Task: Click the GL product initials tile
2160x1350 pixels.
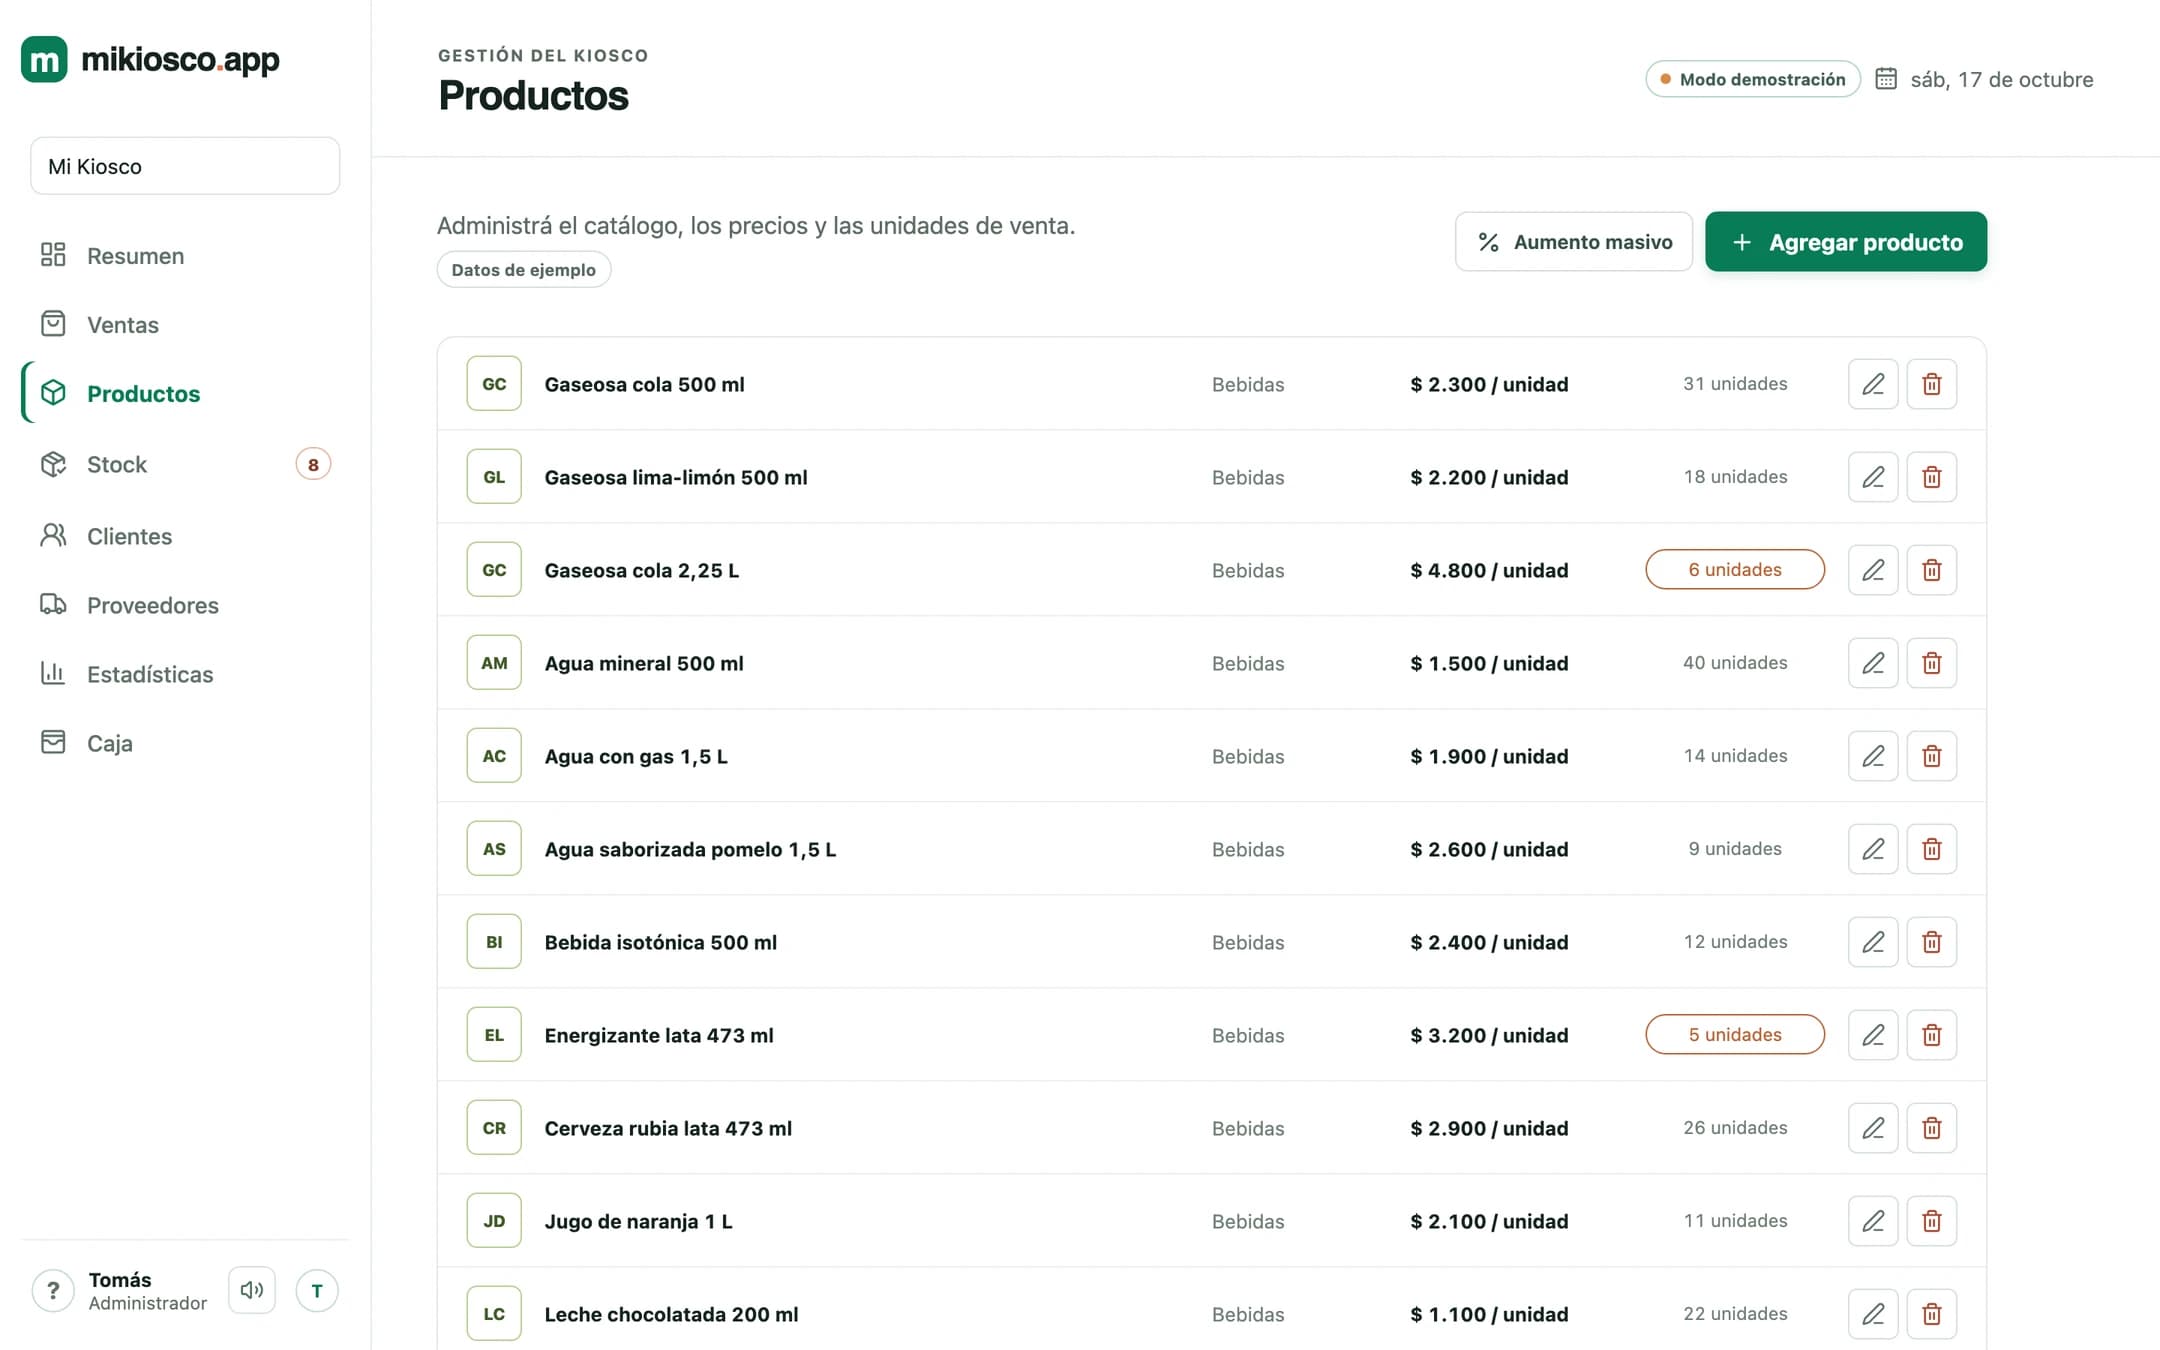Action: point(494,477)
